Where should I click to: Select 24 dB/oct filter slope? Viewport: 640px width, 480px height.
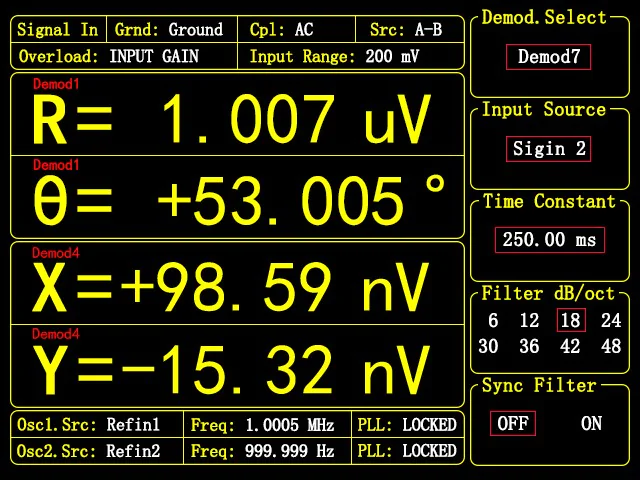point(610,321)
